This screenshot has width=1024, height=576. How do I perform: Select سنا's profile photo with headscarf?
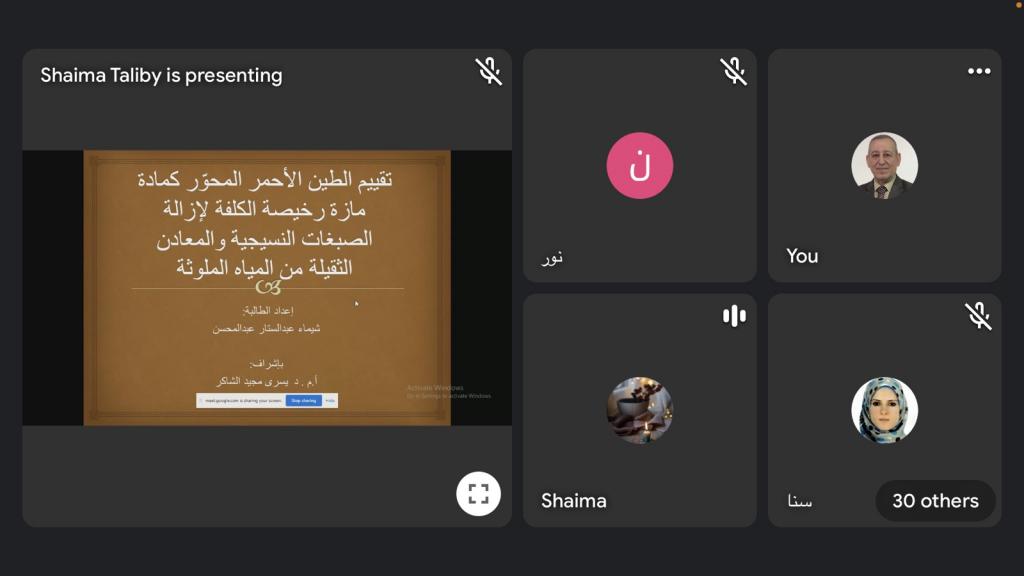[884, 410]
